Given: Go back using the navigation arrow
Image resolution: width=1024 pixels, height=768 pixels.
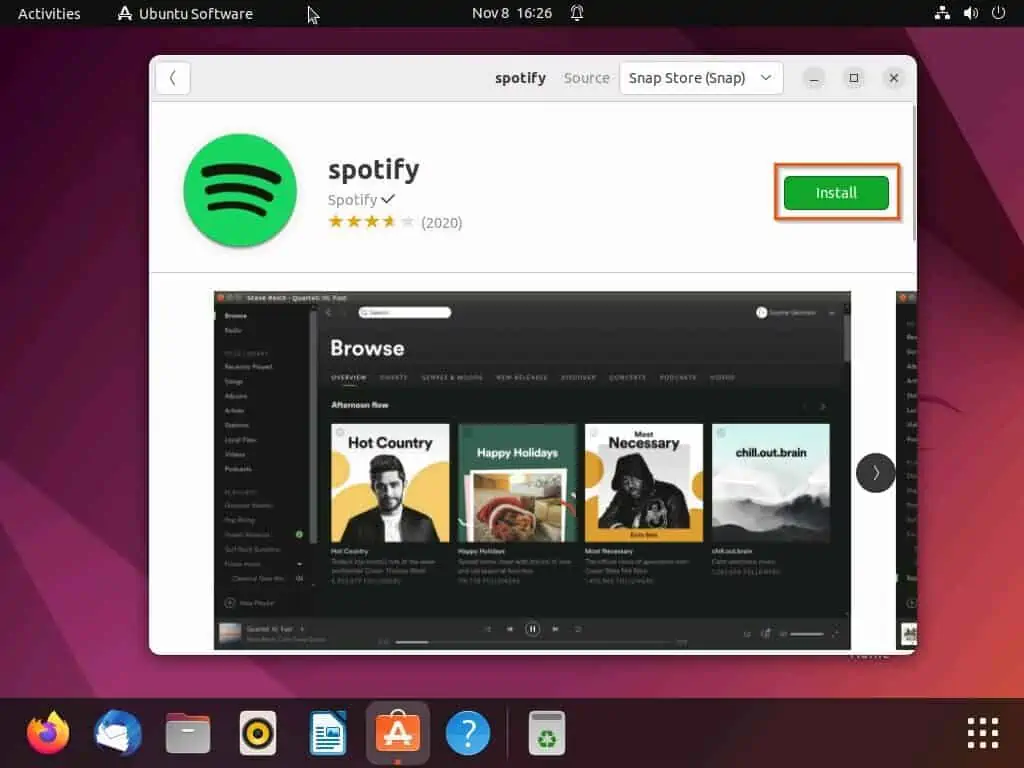Looking at the screenshot, I should tap(172, 77).
